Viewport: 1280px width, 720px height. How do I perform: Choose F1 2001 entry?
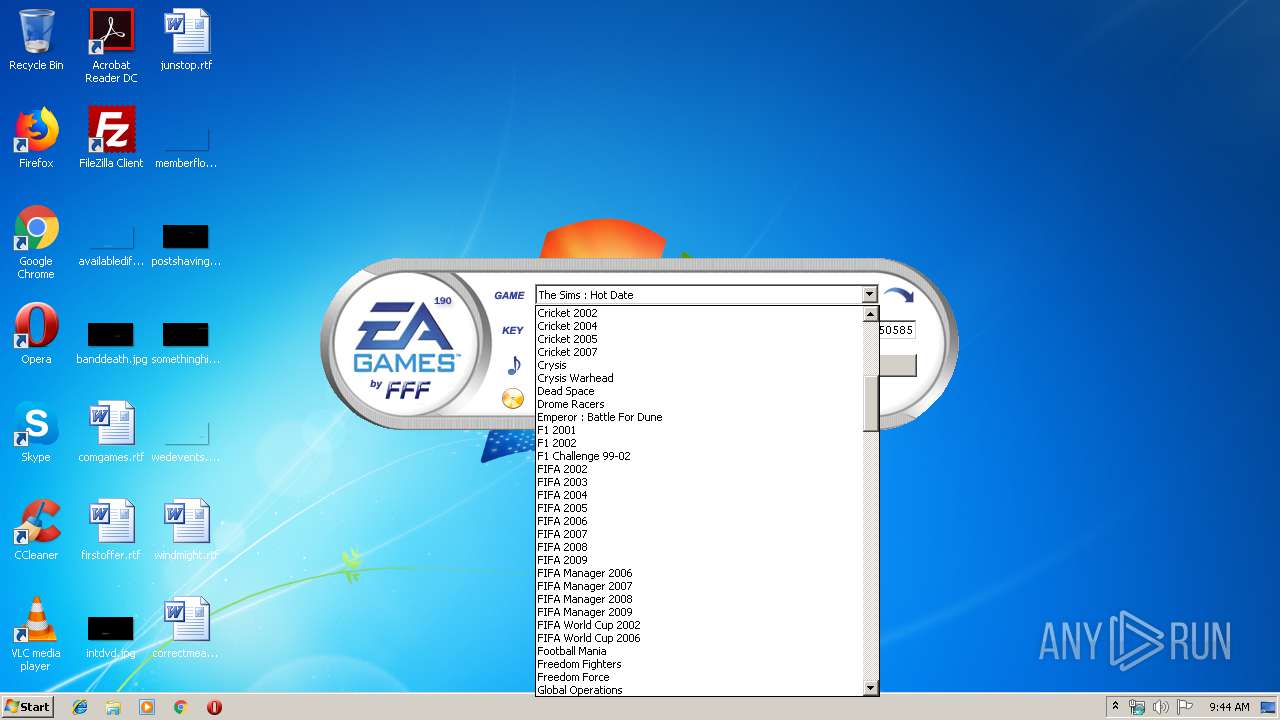pos(557,430)
